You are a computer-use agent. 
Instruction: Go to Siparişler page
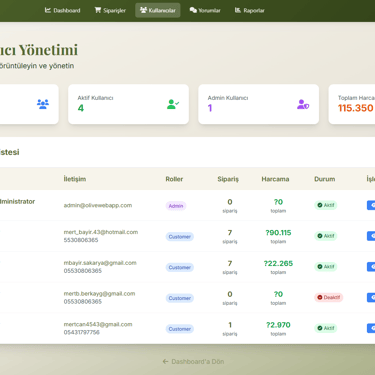pyautogui.click(x=110, y=10)
